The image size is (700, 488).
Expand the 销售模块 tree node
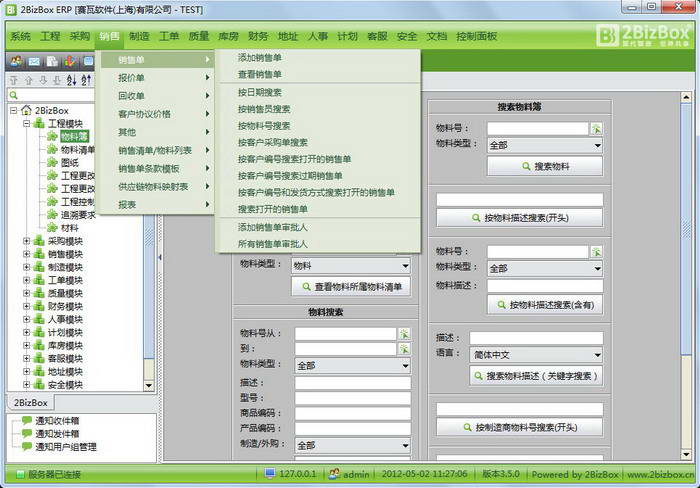click(26, 254)
